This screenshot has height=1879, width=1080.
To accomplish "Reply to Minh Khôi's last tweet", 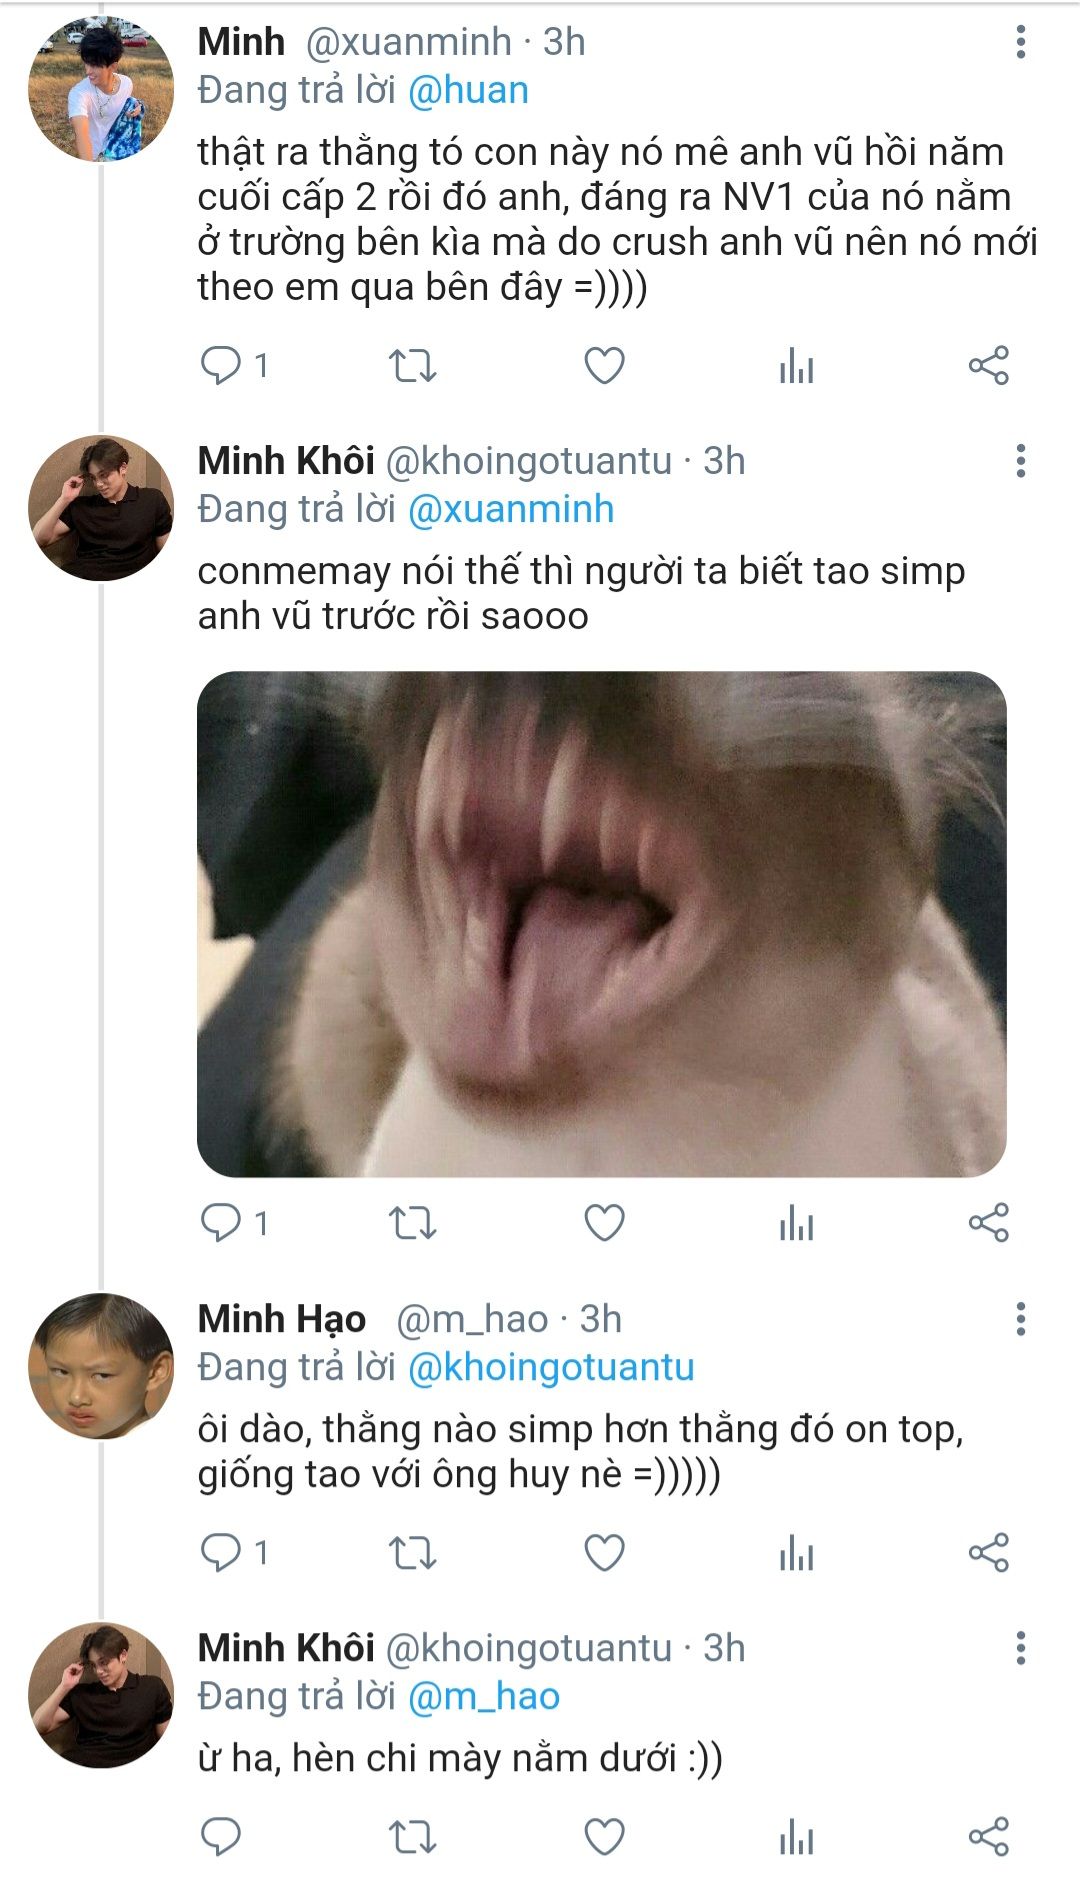I will coord(221,1837).
